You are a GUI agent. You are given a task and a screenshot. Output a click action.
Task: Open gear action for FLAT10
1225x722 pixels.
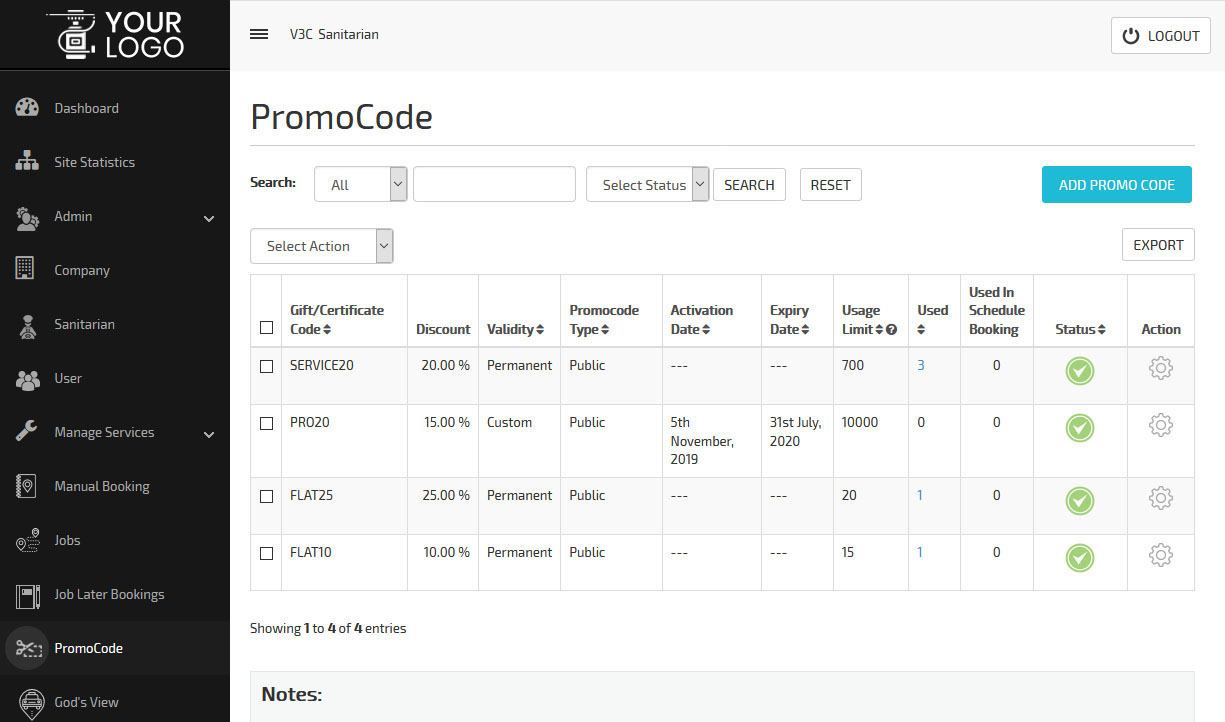pos(1160,555)
